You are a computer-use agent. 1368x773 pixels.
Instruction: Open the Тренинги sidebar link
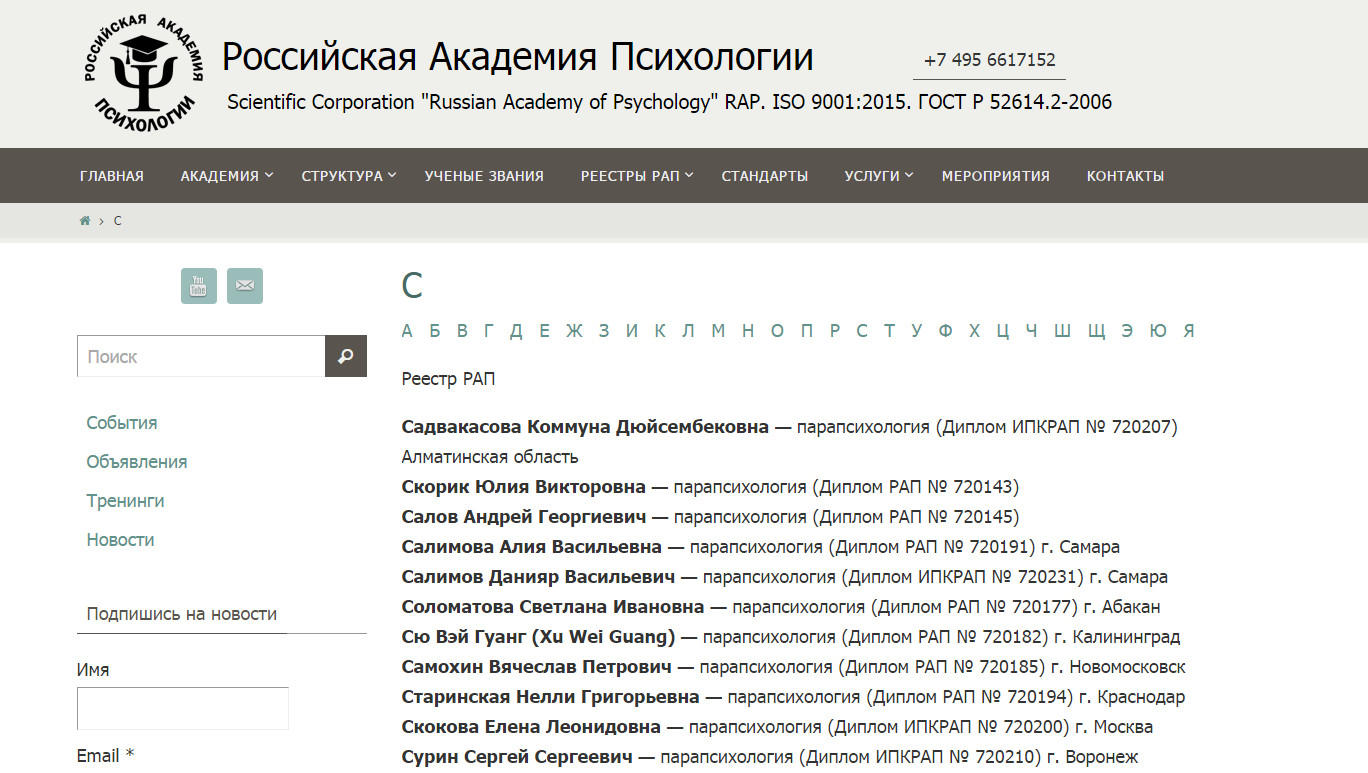pyautogui.click(x=125, y=501)
